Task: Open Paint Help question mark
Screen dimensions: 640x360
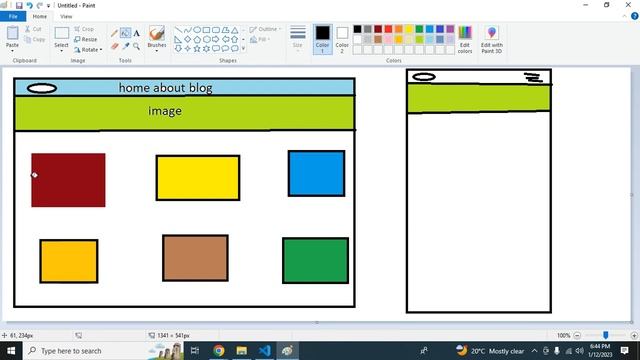Action: [635, 16]
